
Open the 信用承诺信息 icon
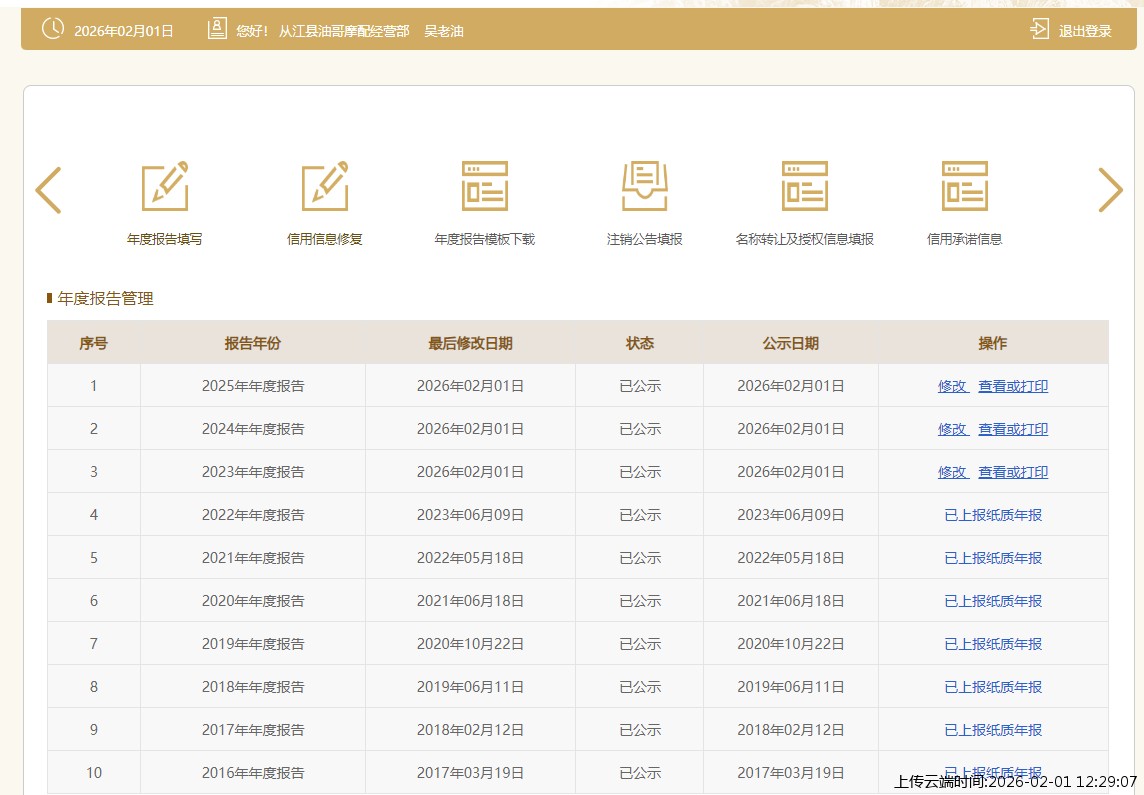(x=965, y=187)
